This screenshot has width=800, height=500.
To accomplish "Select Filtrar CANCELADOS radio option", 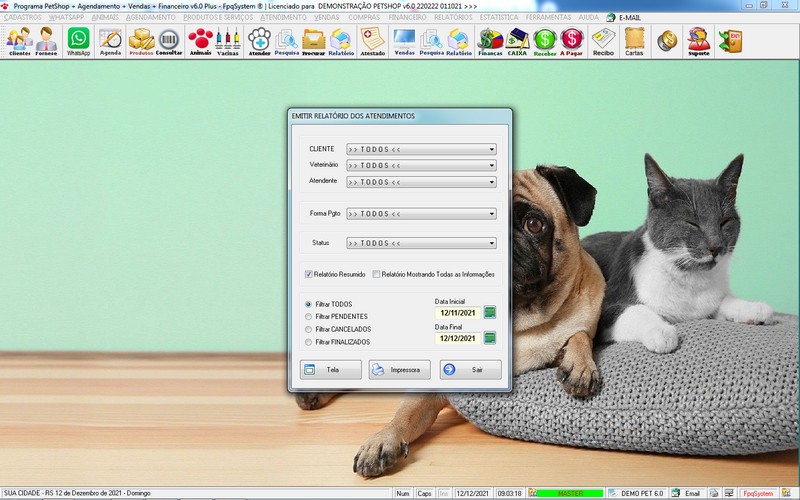I will (x=308, y=329).
